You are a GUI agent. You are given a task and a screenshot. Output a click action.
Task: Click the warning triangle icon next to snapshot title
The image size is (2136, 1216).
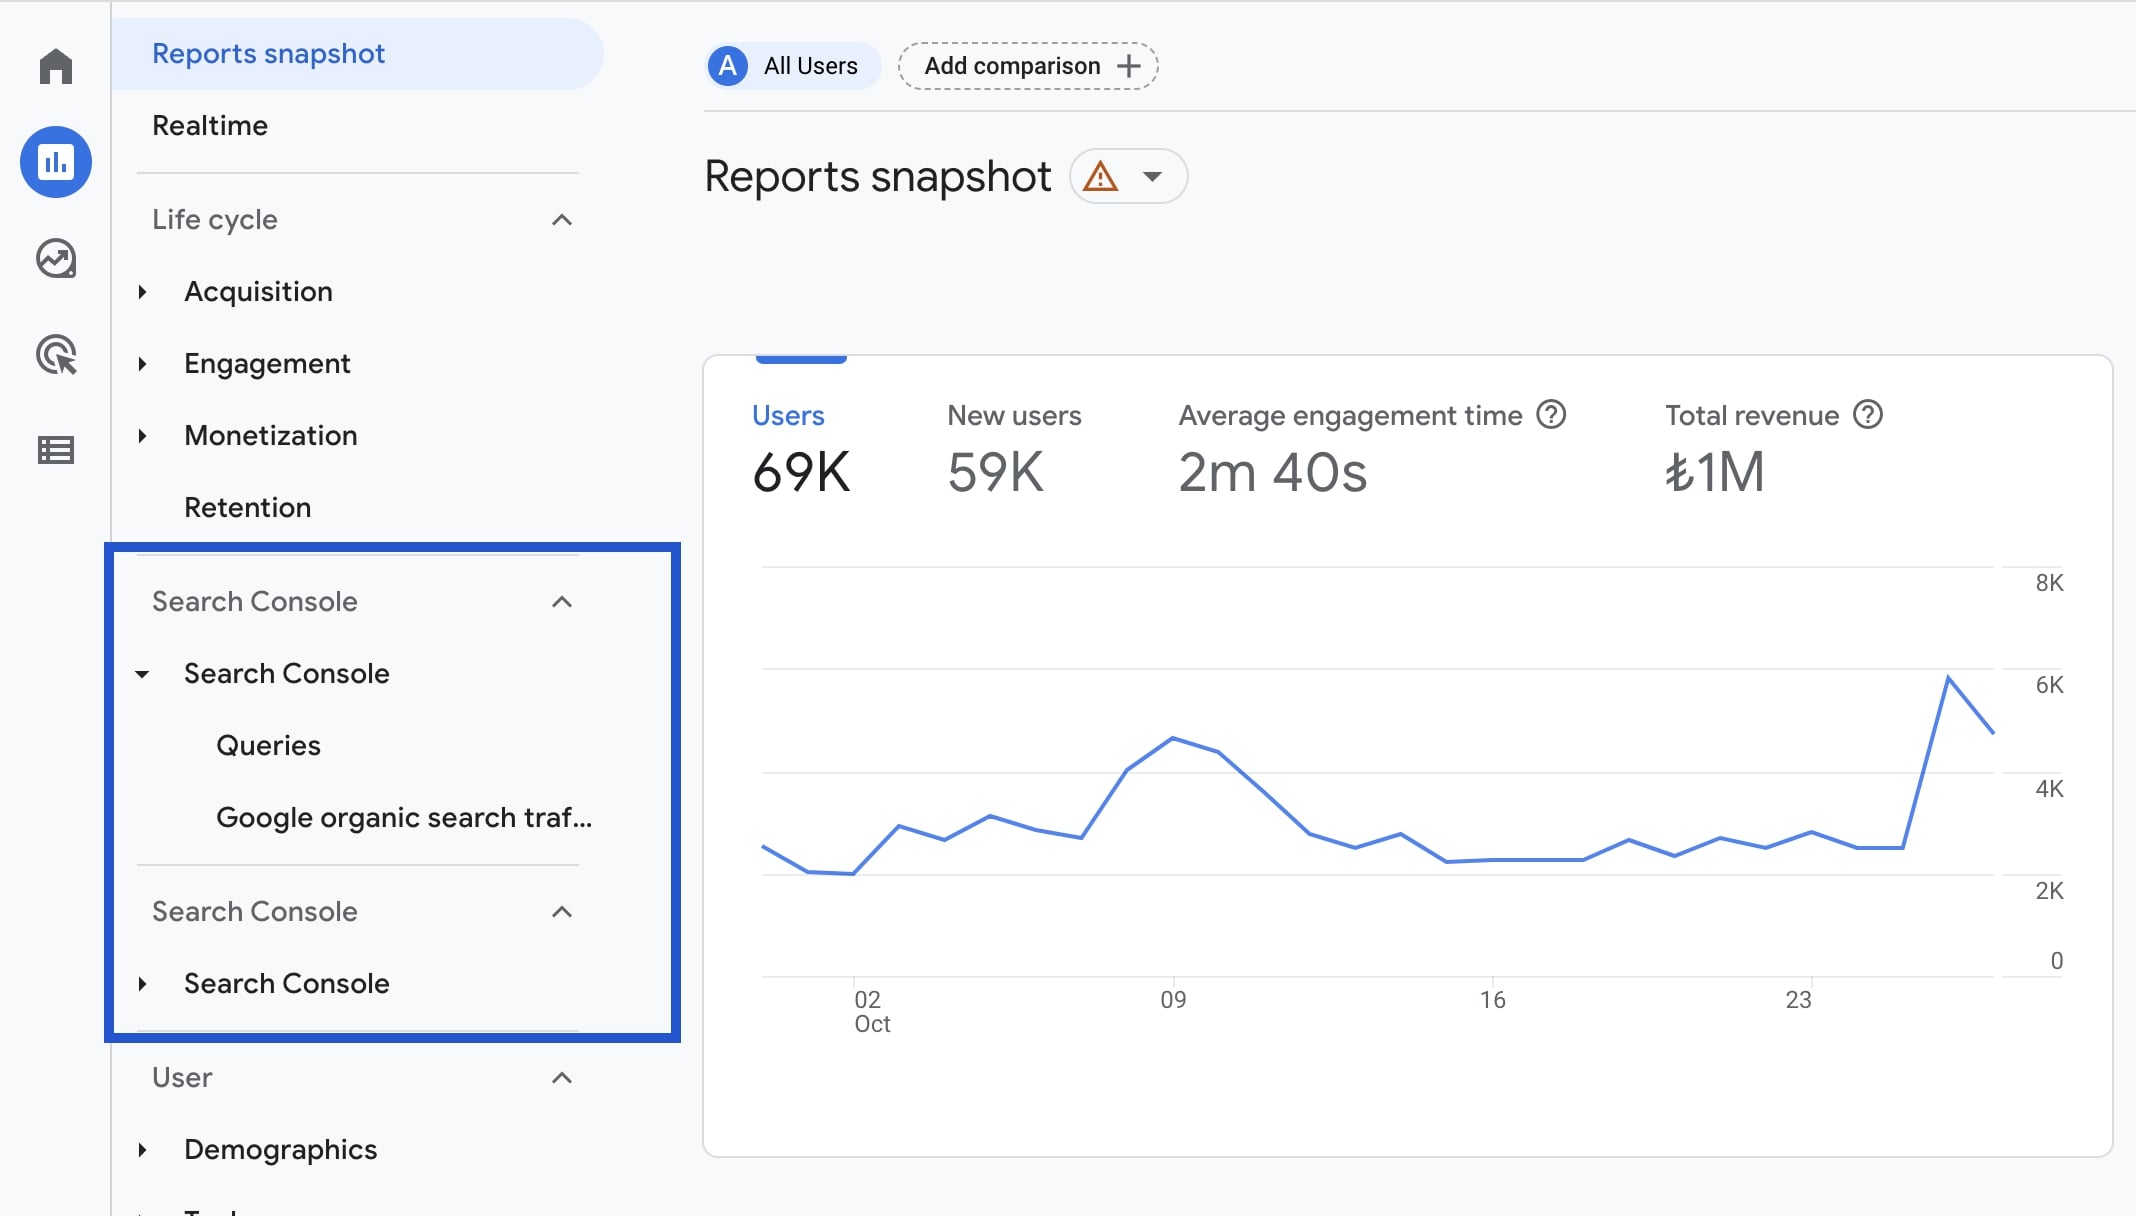(1102, 175)
